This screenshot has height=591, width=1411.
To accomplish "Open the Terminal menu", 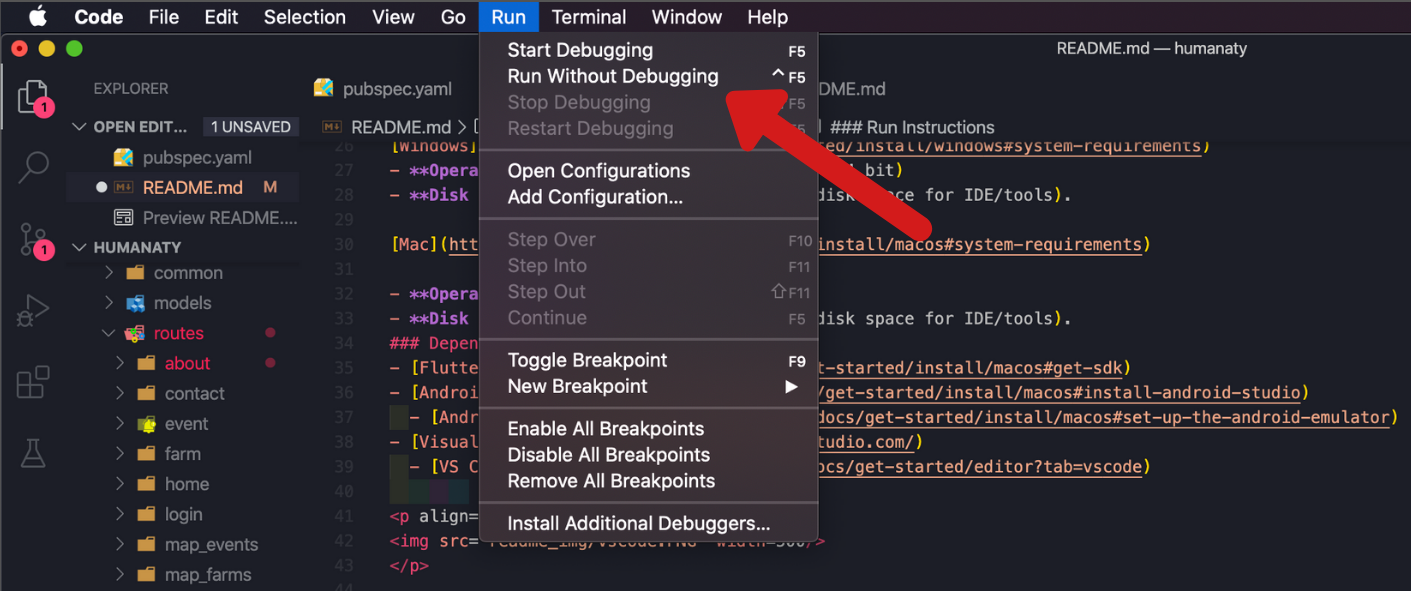I will [x=589, y=17].
